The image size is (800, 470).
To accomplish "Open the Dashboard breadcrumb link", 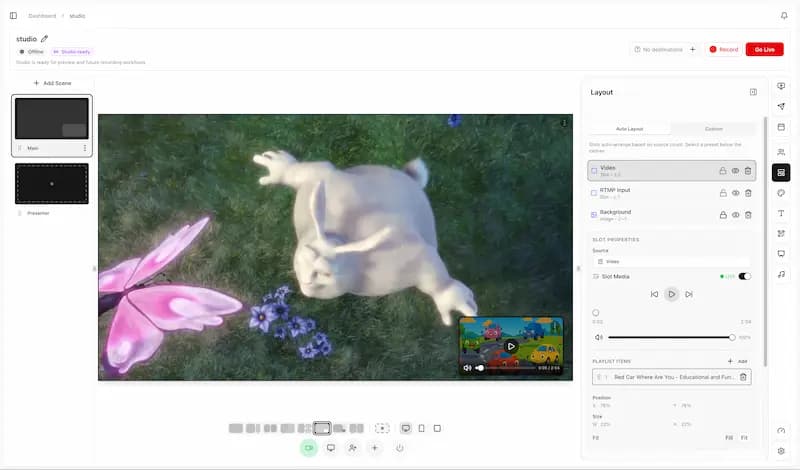I will coord(42,16).
